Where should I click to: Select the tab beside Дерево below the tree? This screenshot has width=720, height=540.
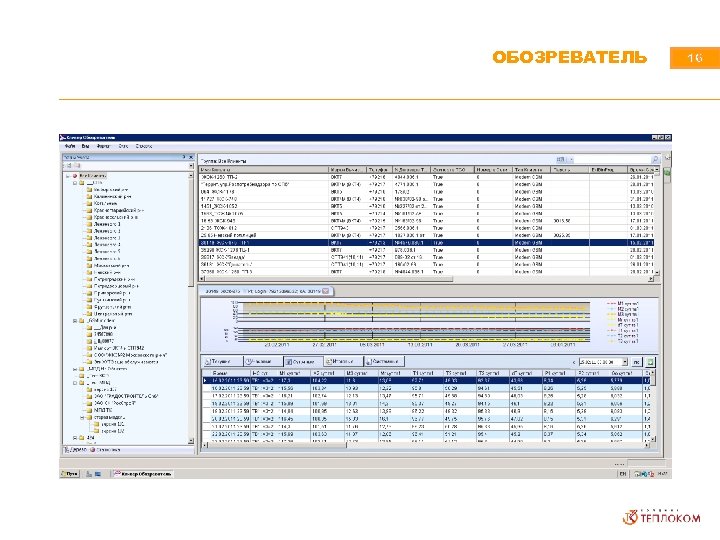(105, 450)
